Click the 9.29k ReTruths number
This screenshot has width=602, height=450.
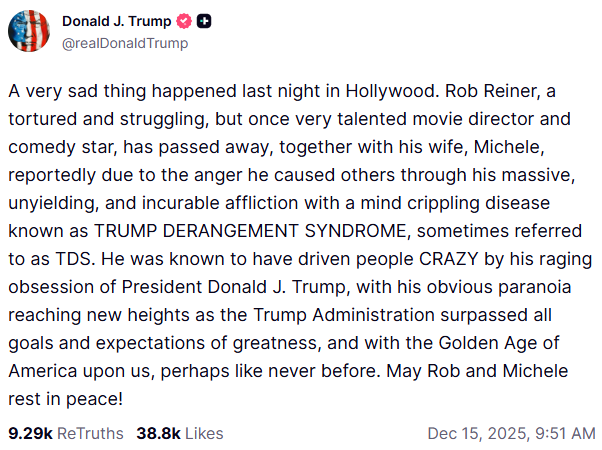30,433
